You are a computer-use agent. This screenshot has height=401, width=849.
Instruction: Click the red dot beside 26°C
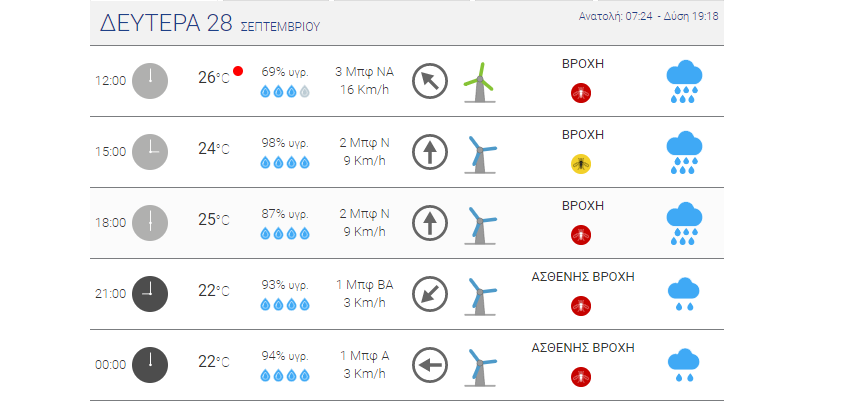[x=238, y=71]
